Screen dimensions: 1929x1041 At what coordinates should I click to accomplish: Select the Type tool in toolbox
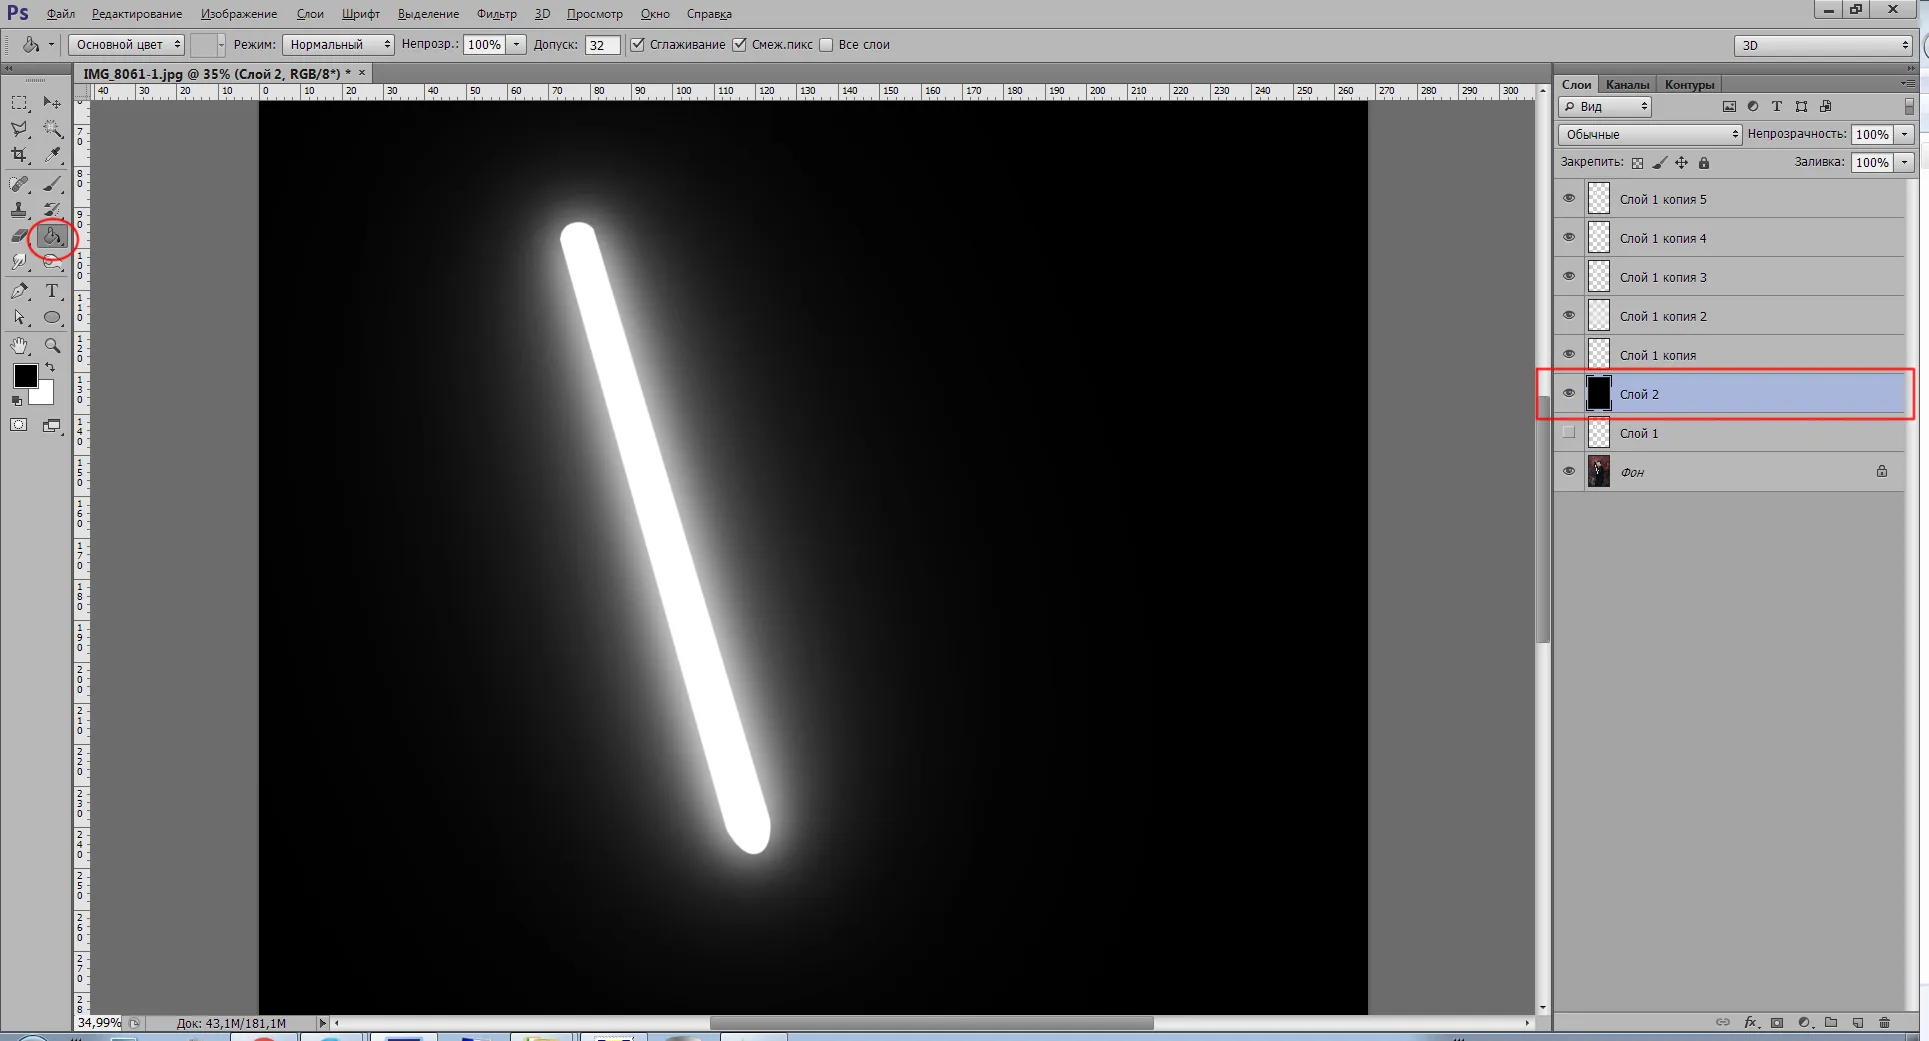[x=52, y=291]
